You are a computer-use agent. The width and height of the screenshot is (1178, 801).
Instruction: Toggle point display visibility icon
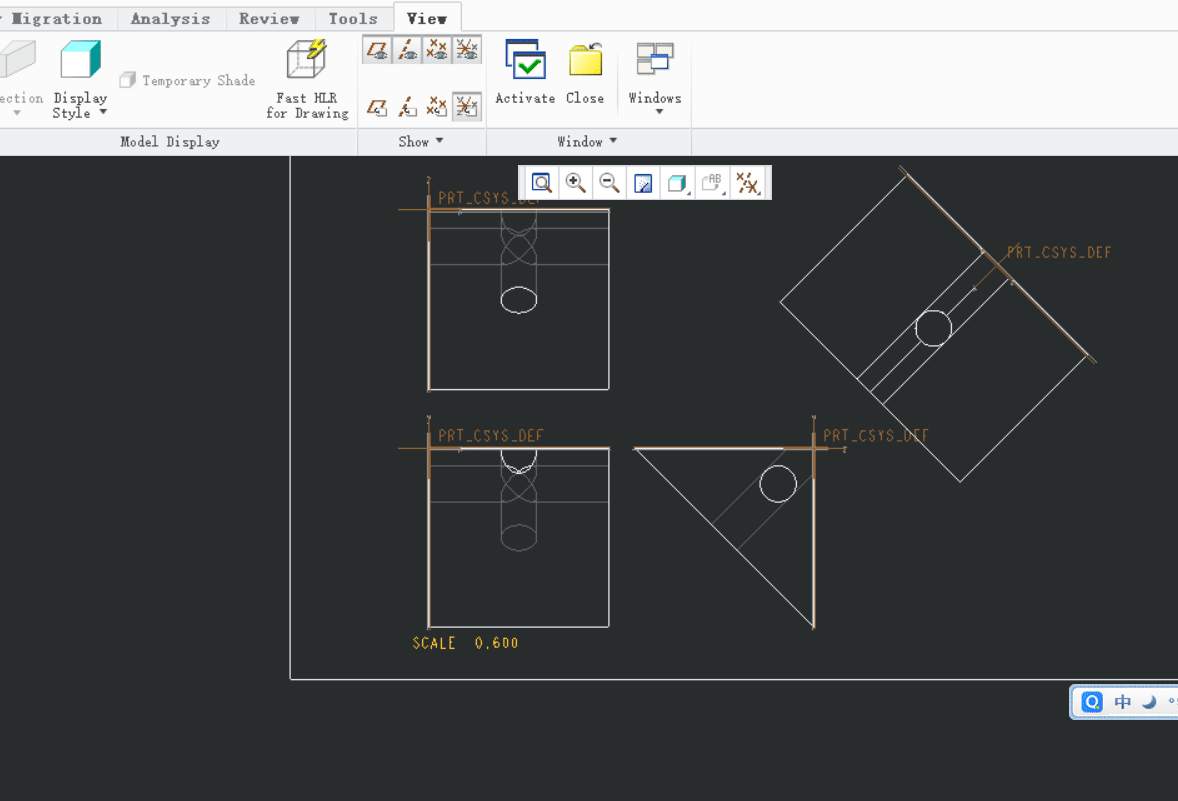pyautogui.click(x=436, y=50)
